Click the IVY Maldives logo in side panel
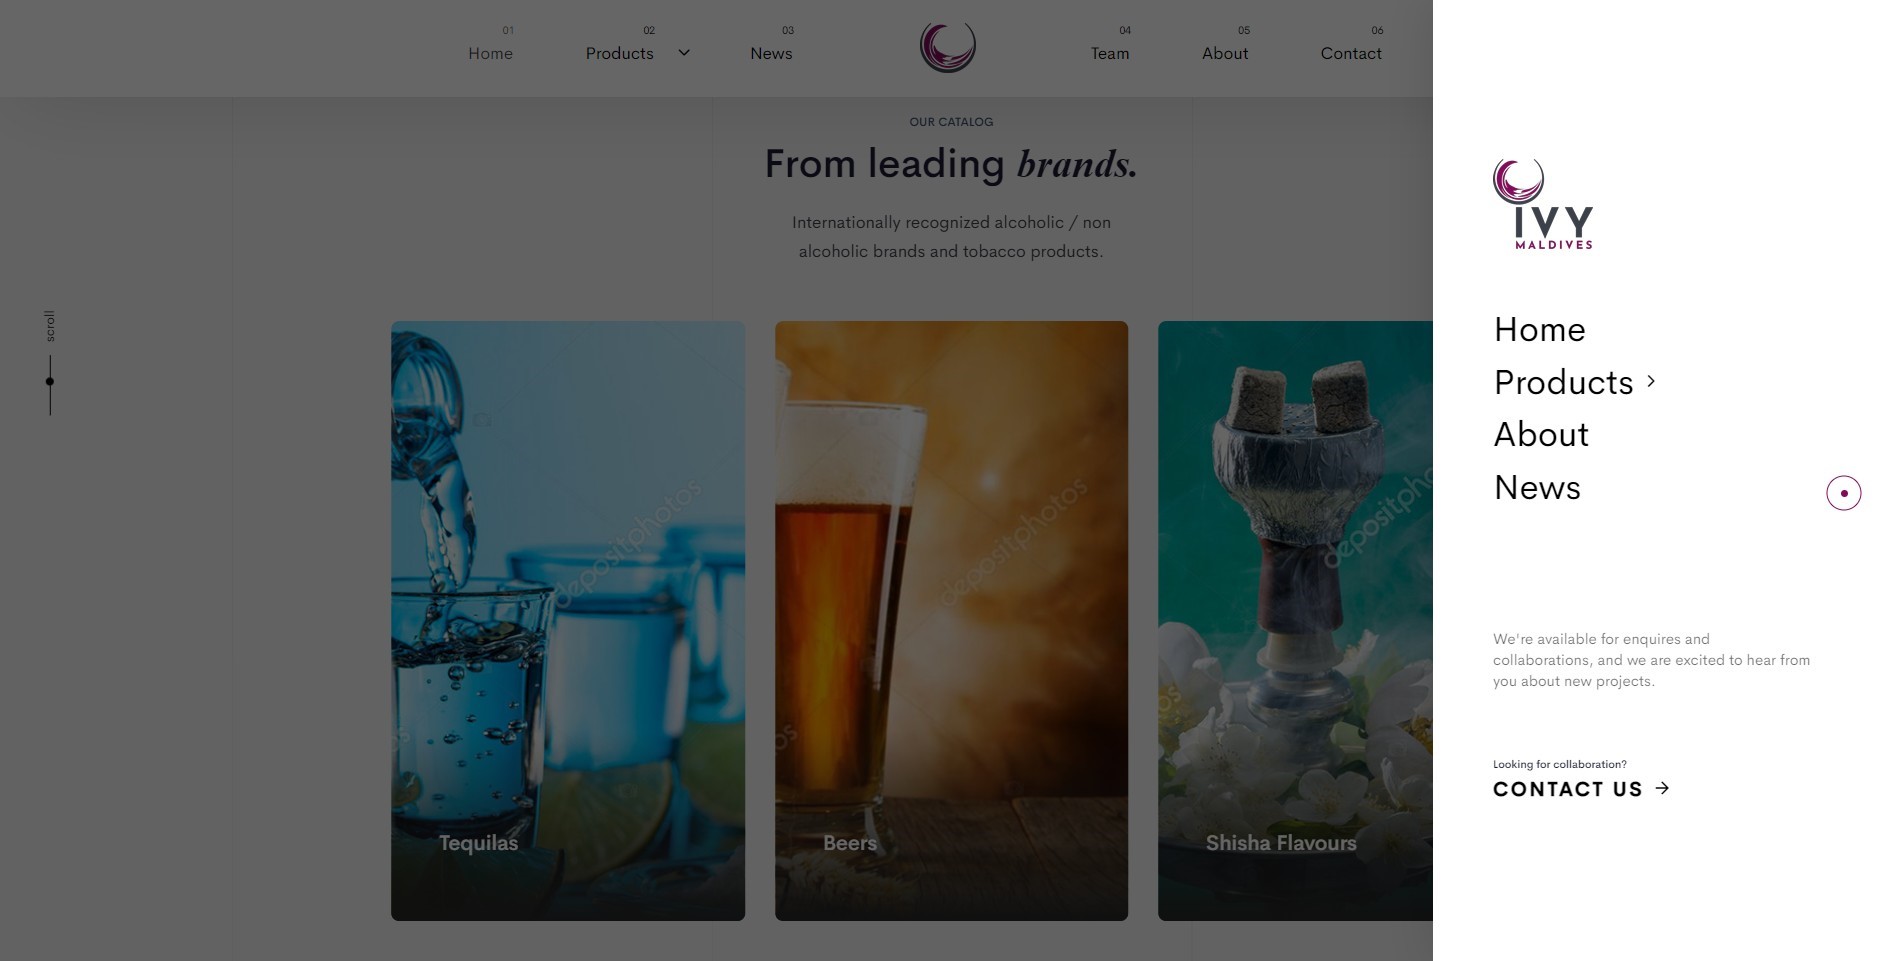The width and height of the screenshot is (1899, 961). point(1543,204)
